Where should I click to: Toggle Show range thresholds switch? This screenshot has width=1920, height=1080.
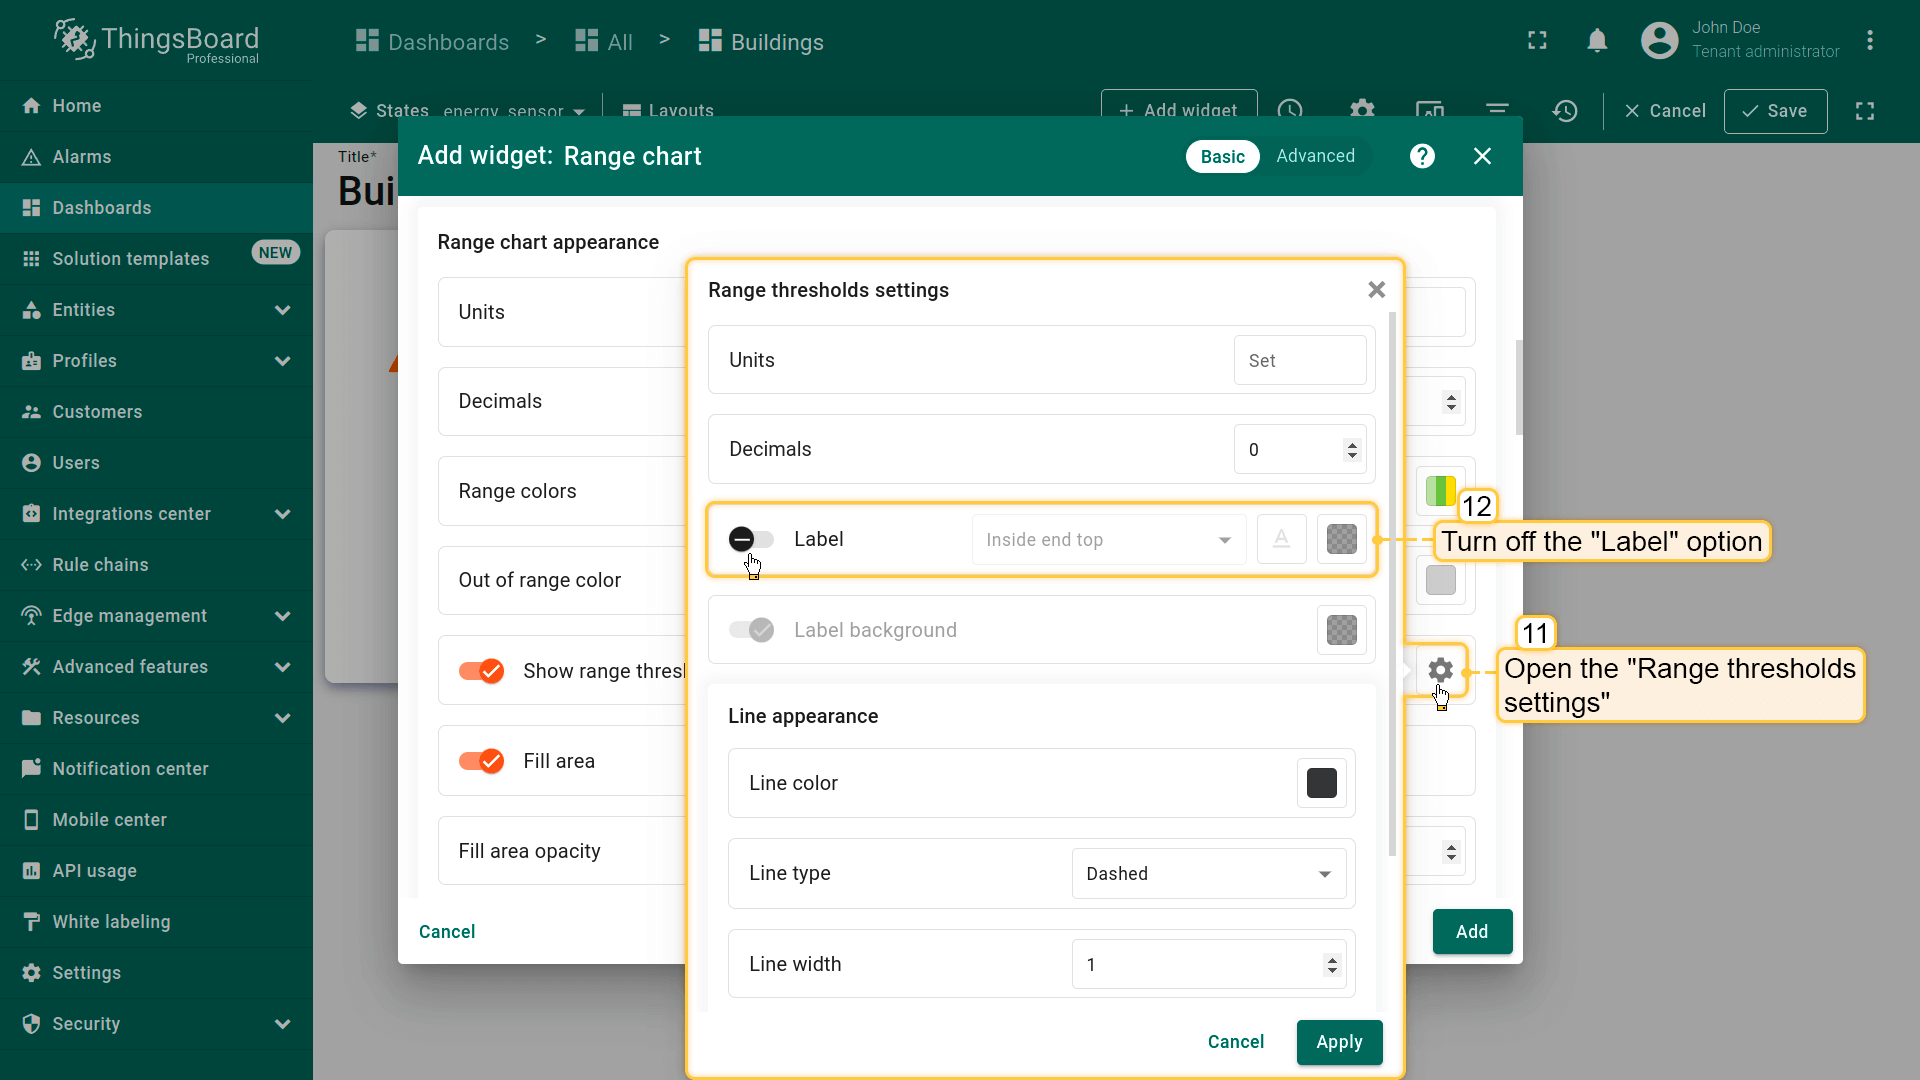(x=481, y=671)
